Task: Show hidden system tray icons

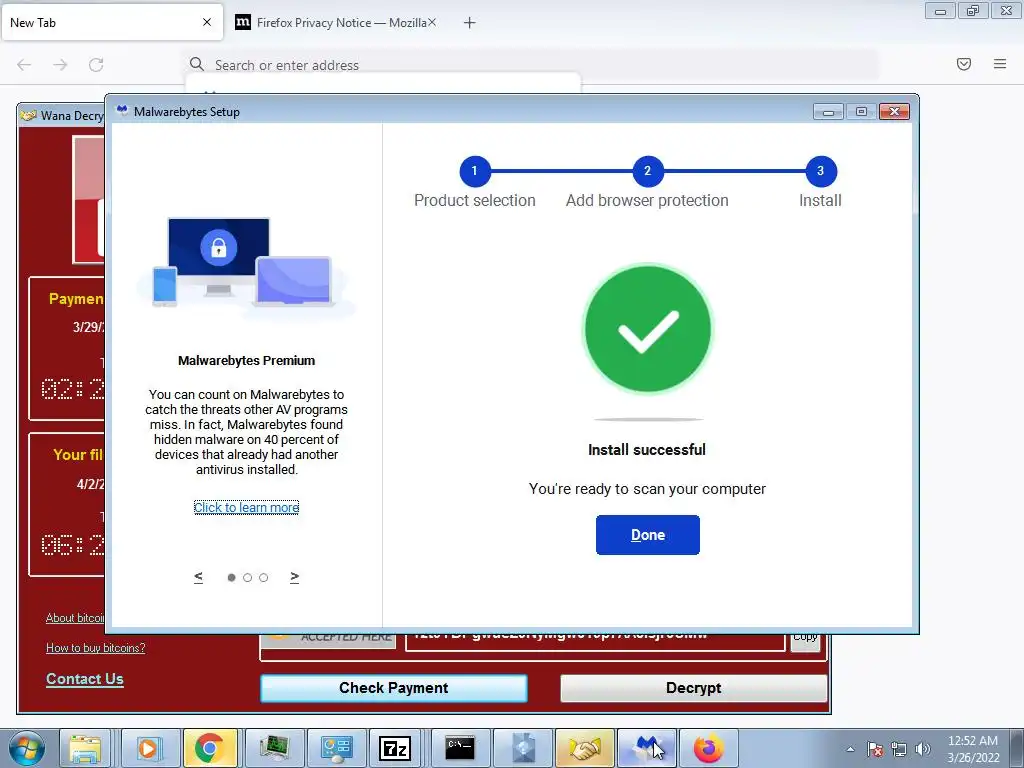Action: (850, 749)
